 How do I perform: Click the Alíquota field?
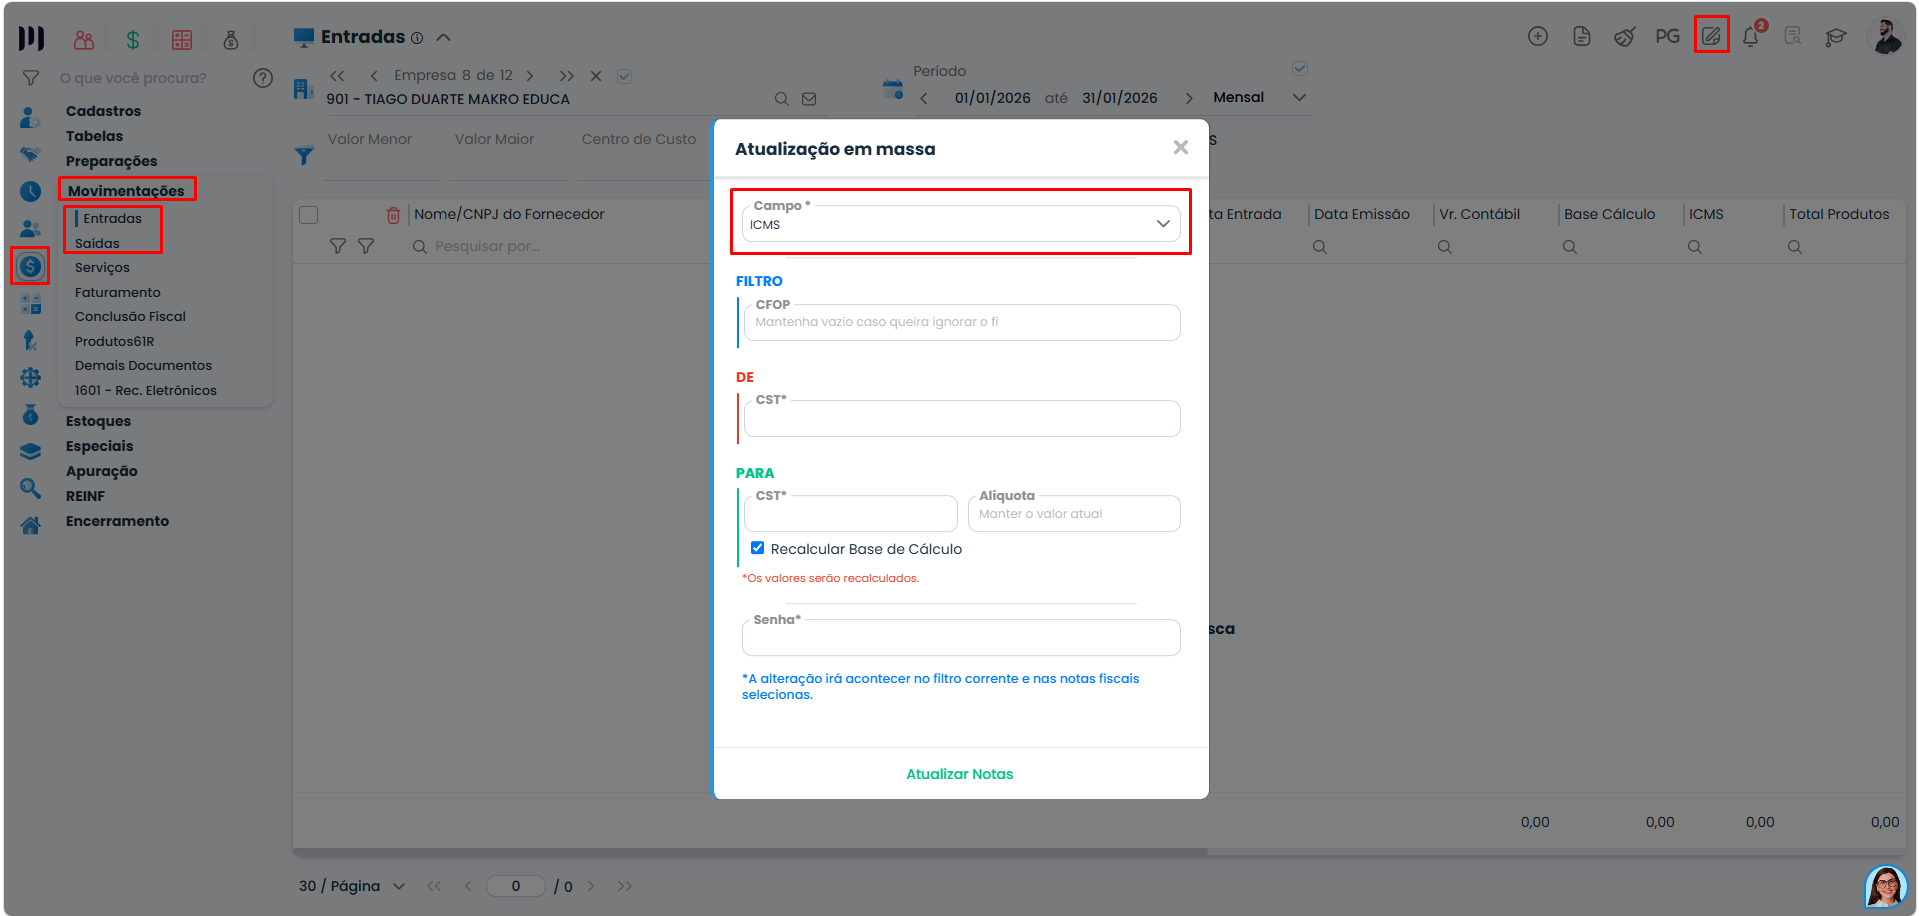point(1074,513)
